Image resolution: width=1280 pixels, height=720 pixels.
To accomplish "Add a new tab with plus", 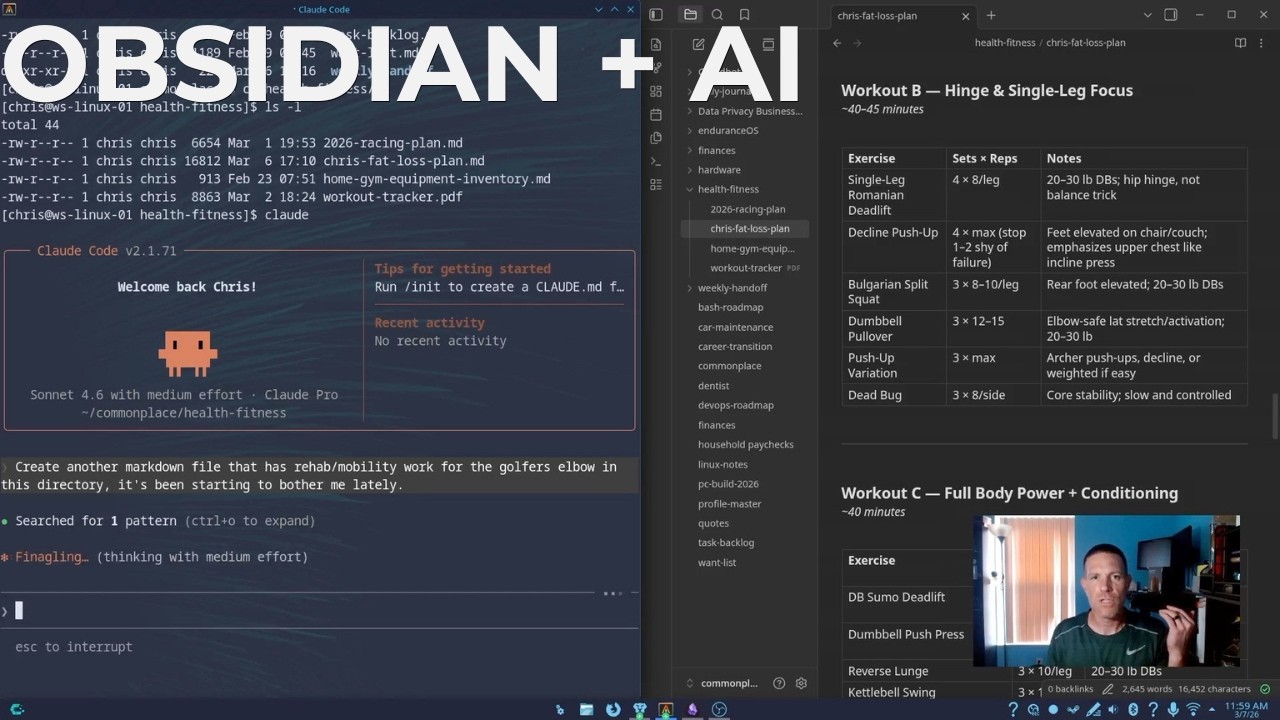I will click(x=991, y=15).
